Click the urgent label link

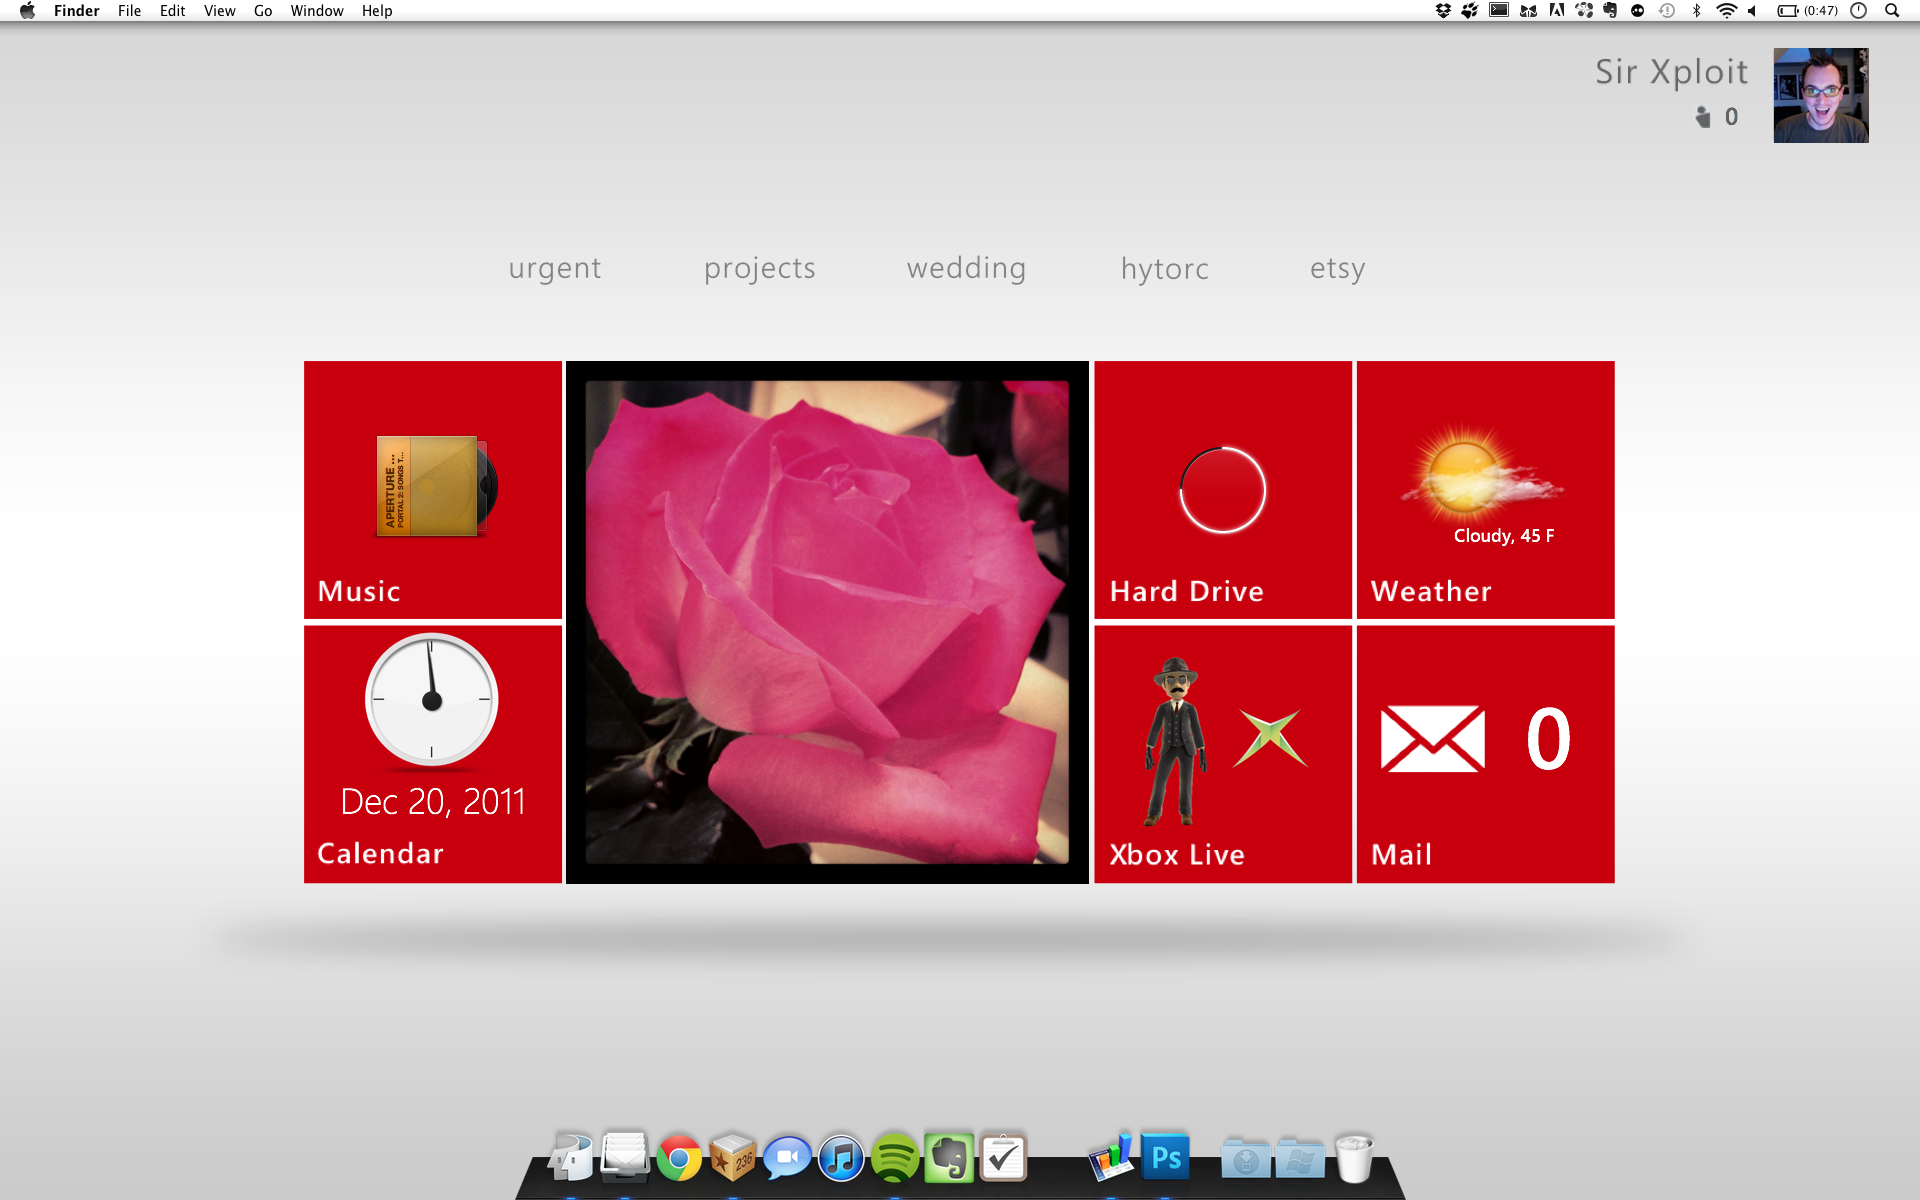[554, 268]
